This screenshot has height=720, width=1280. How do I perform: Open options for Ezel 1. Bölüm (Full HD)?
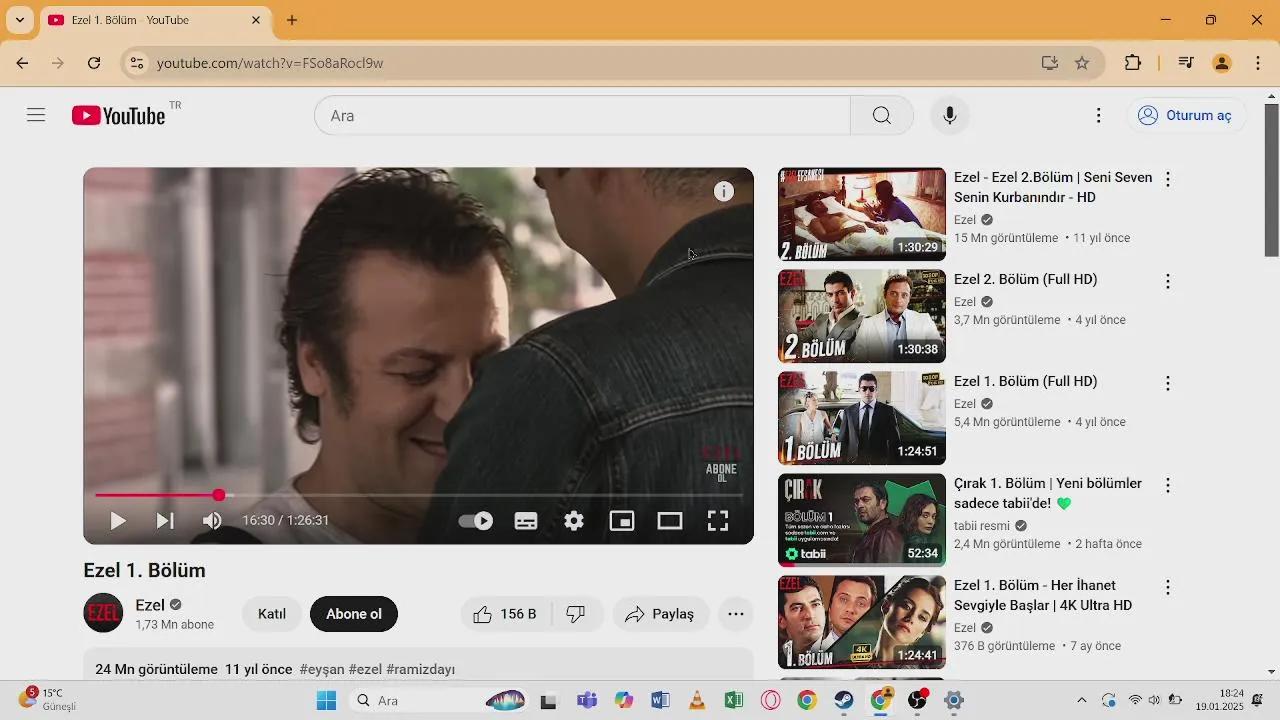click(x=1167, y=384)
